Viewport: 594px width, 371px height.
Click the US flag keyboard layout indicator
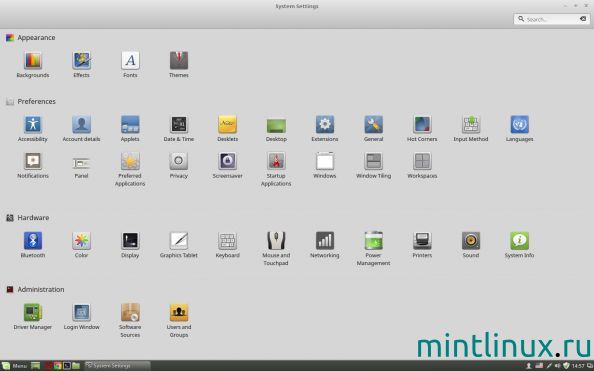(539, 366)
